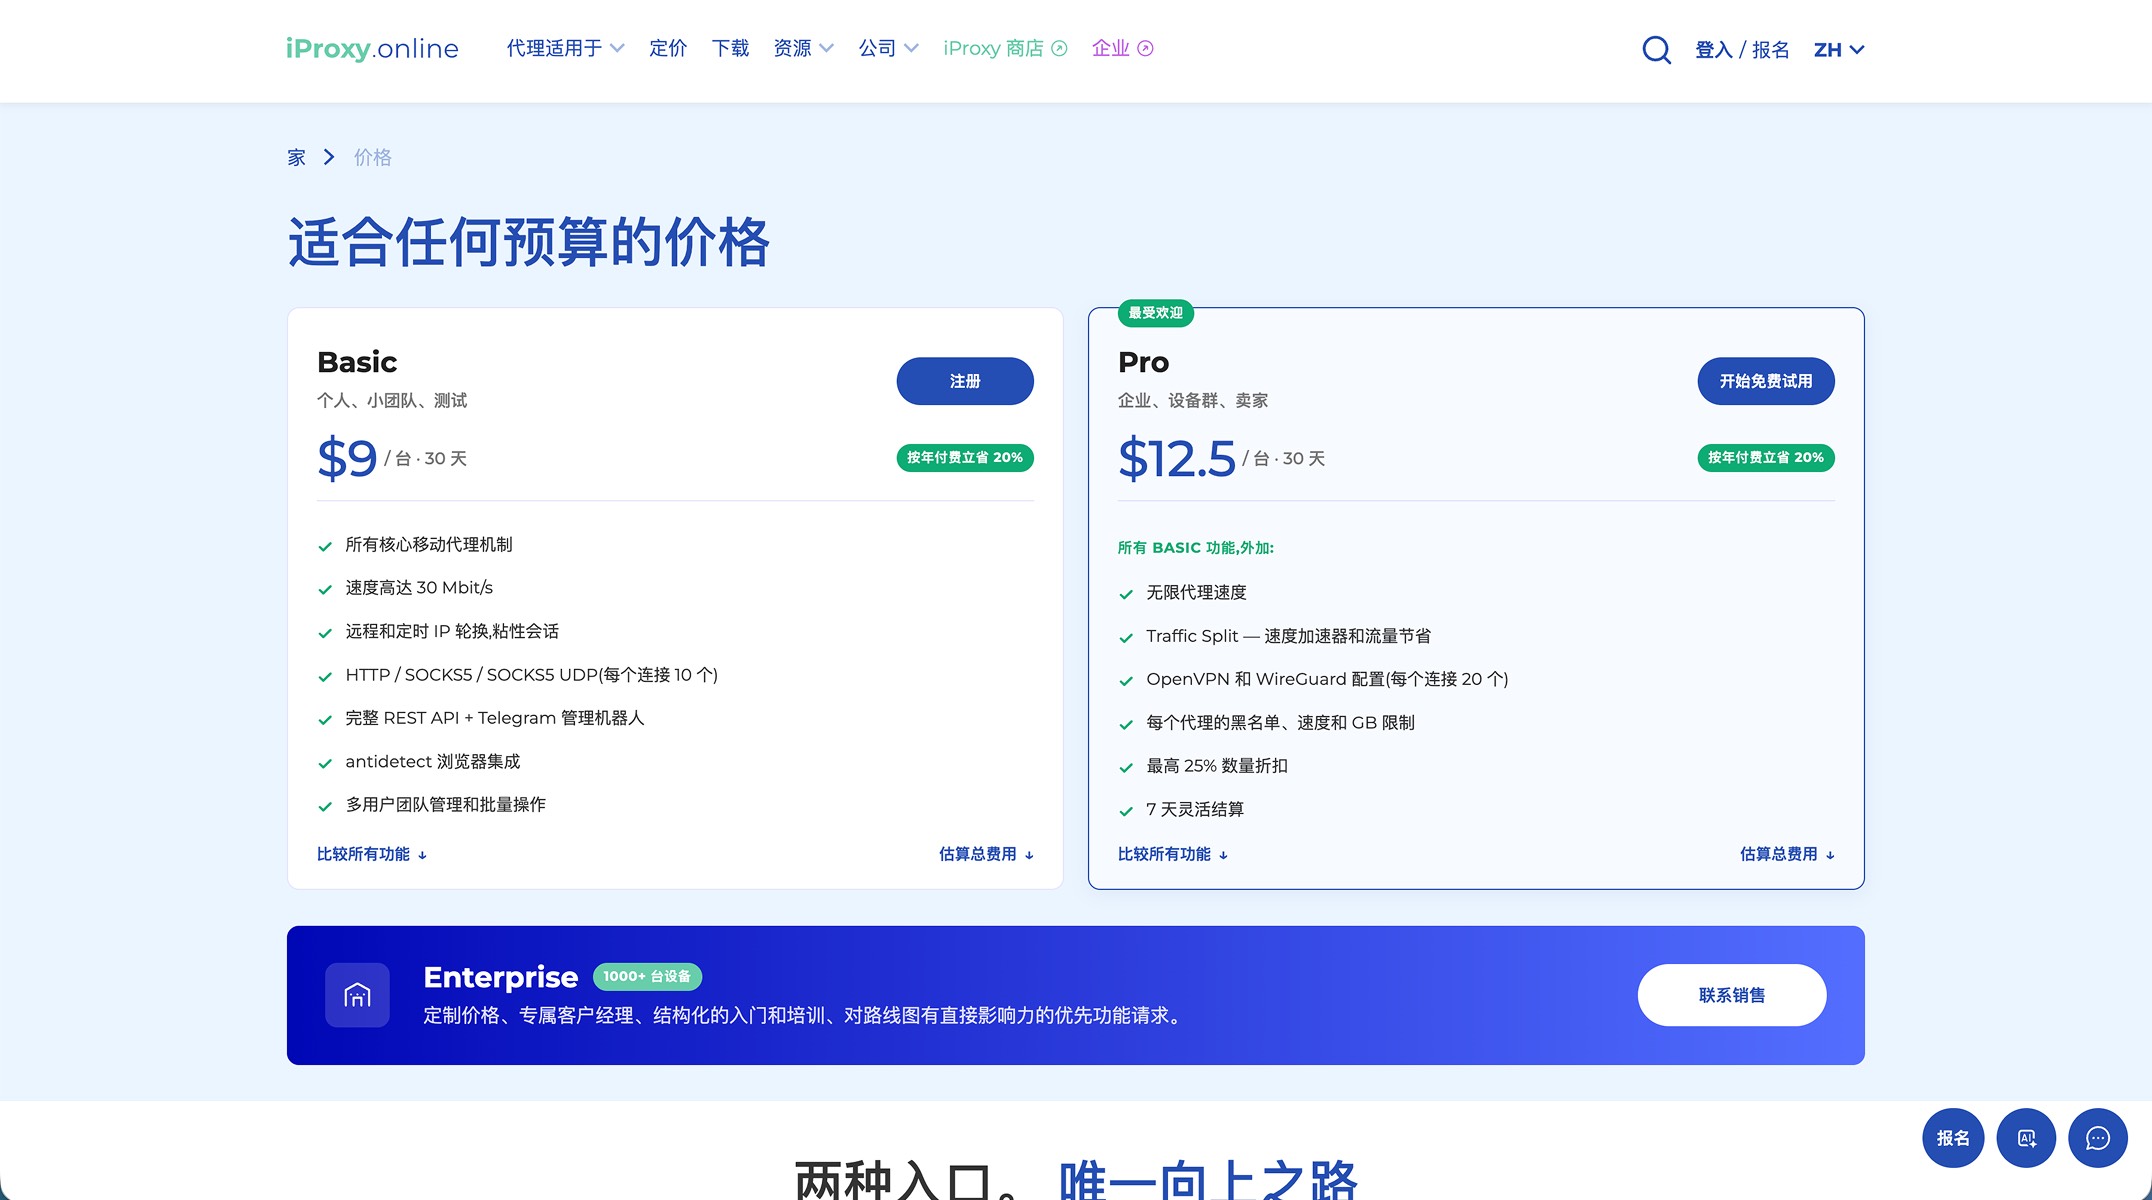Screen dimensions: 2152x1200
Task: Click the 所有 BASIC 功能,外加 heading
Action: [1196, 548]
